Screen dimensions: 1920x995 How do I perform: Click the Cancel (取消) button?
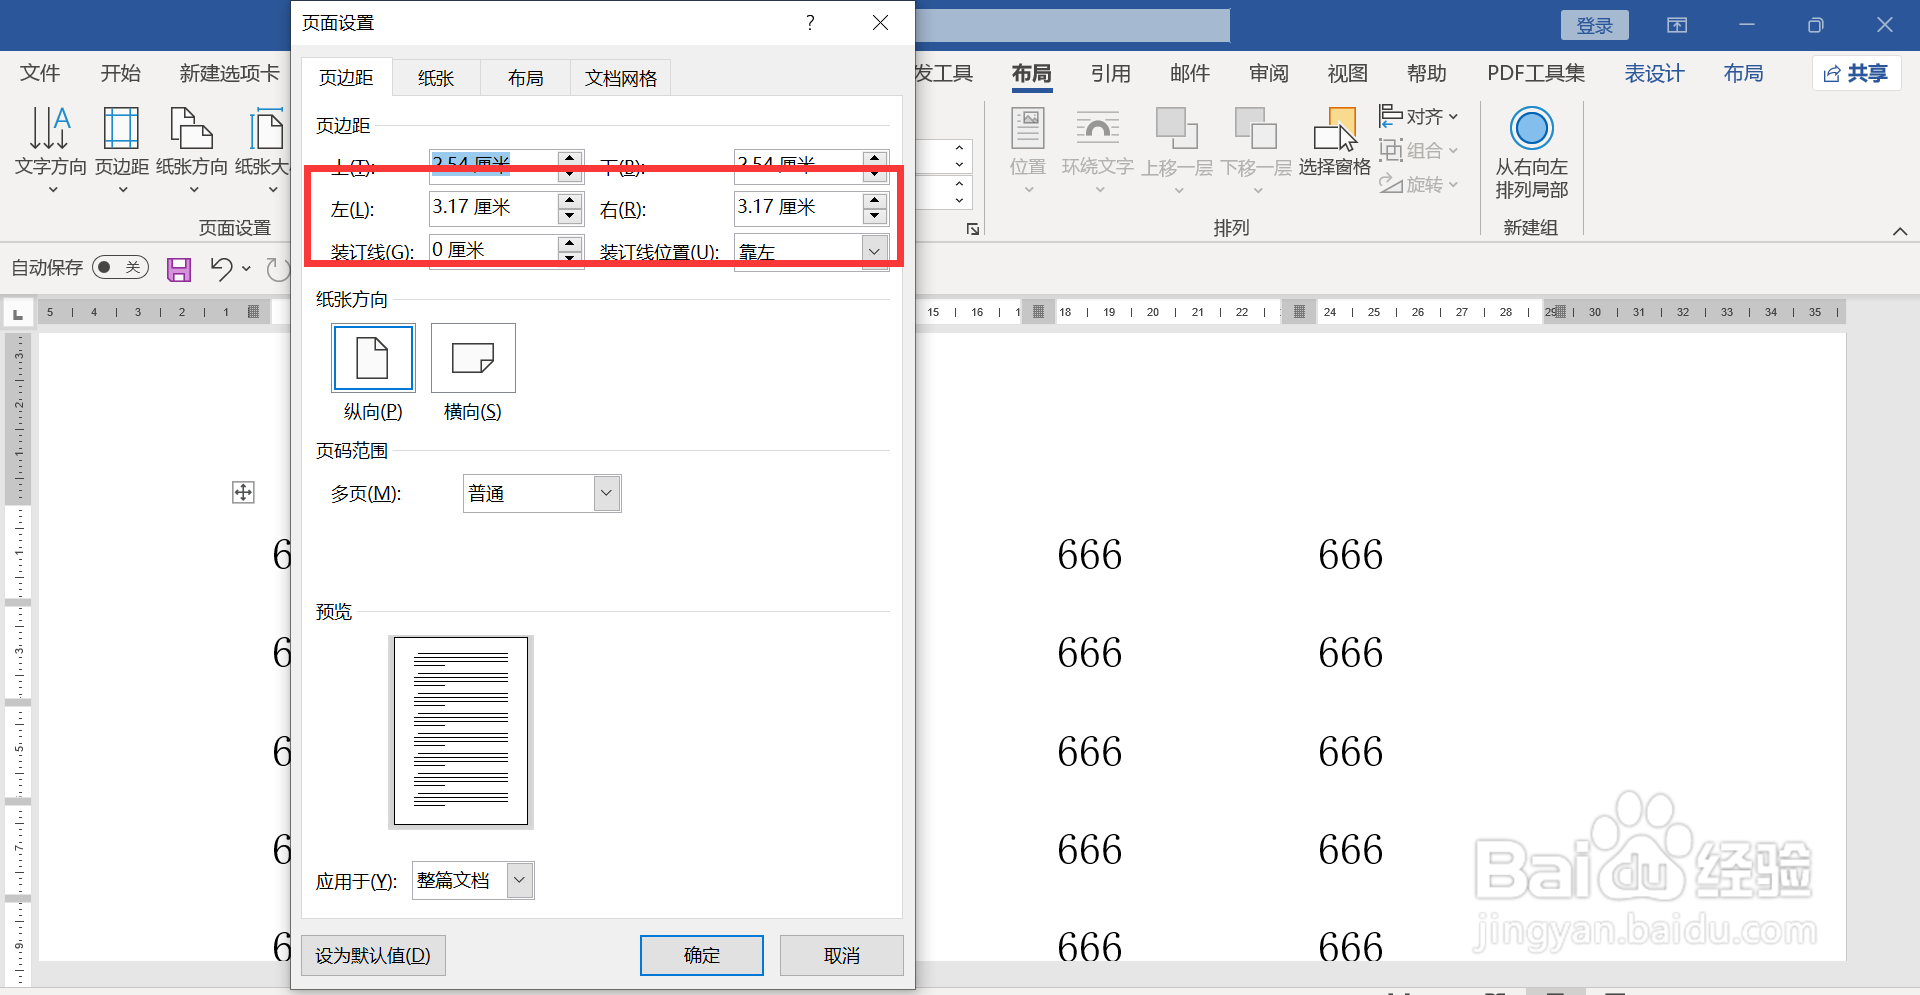842,955
